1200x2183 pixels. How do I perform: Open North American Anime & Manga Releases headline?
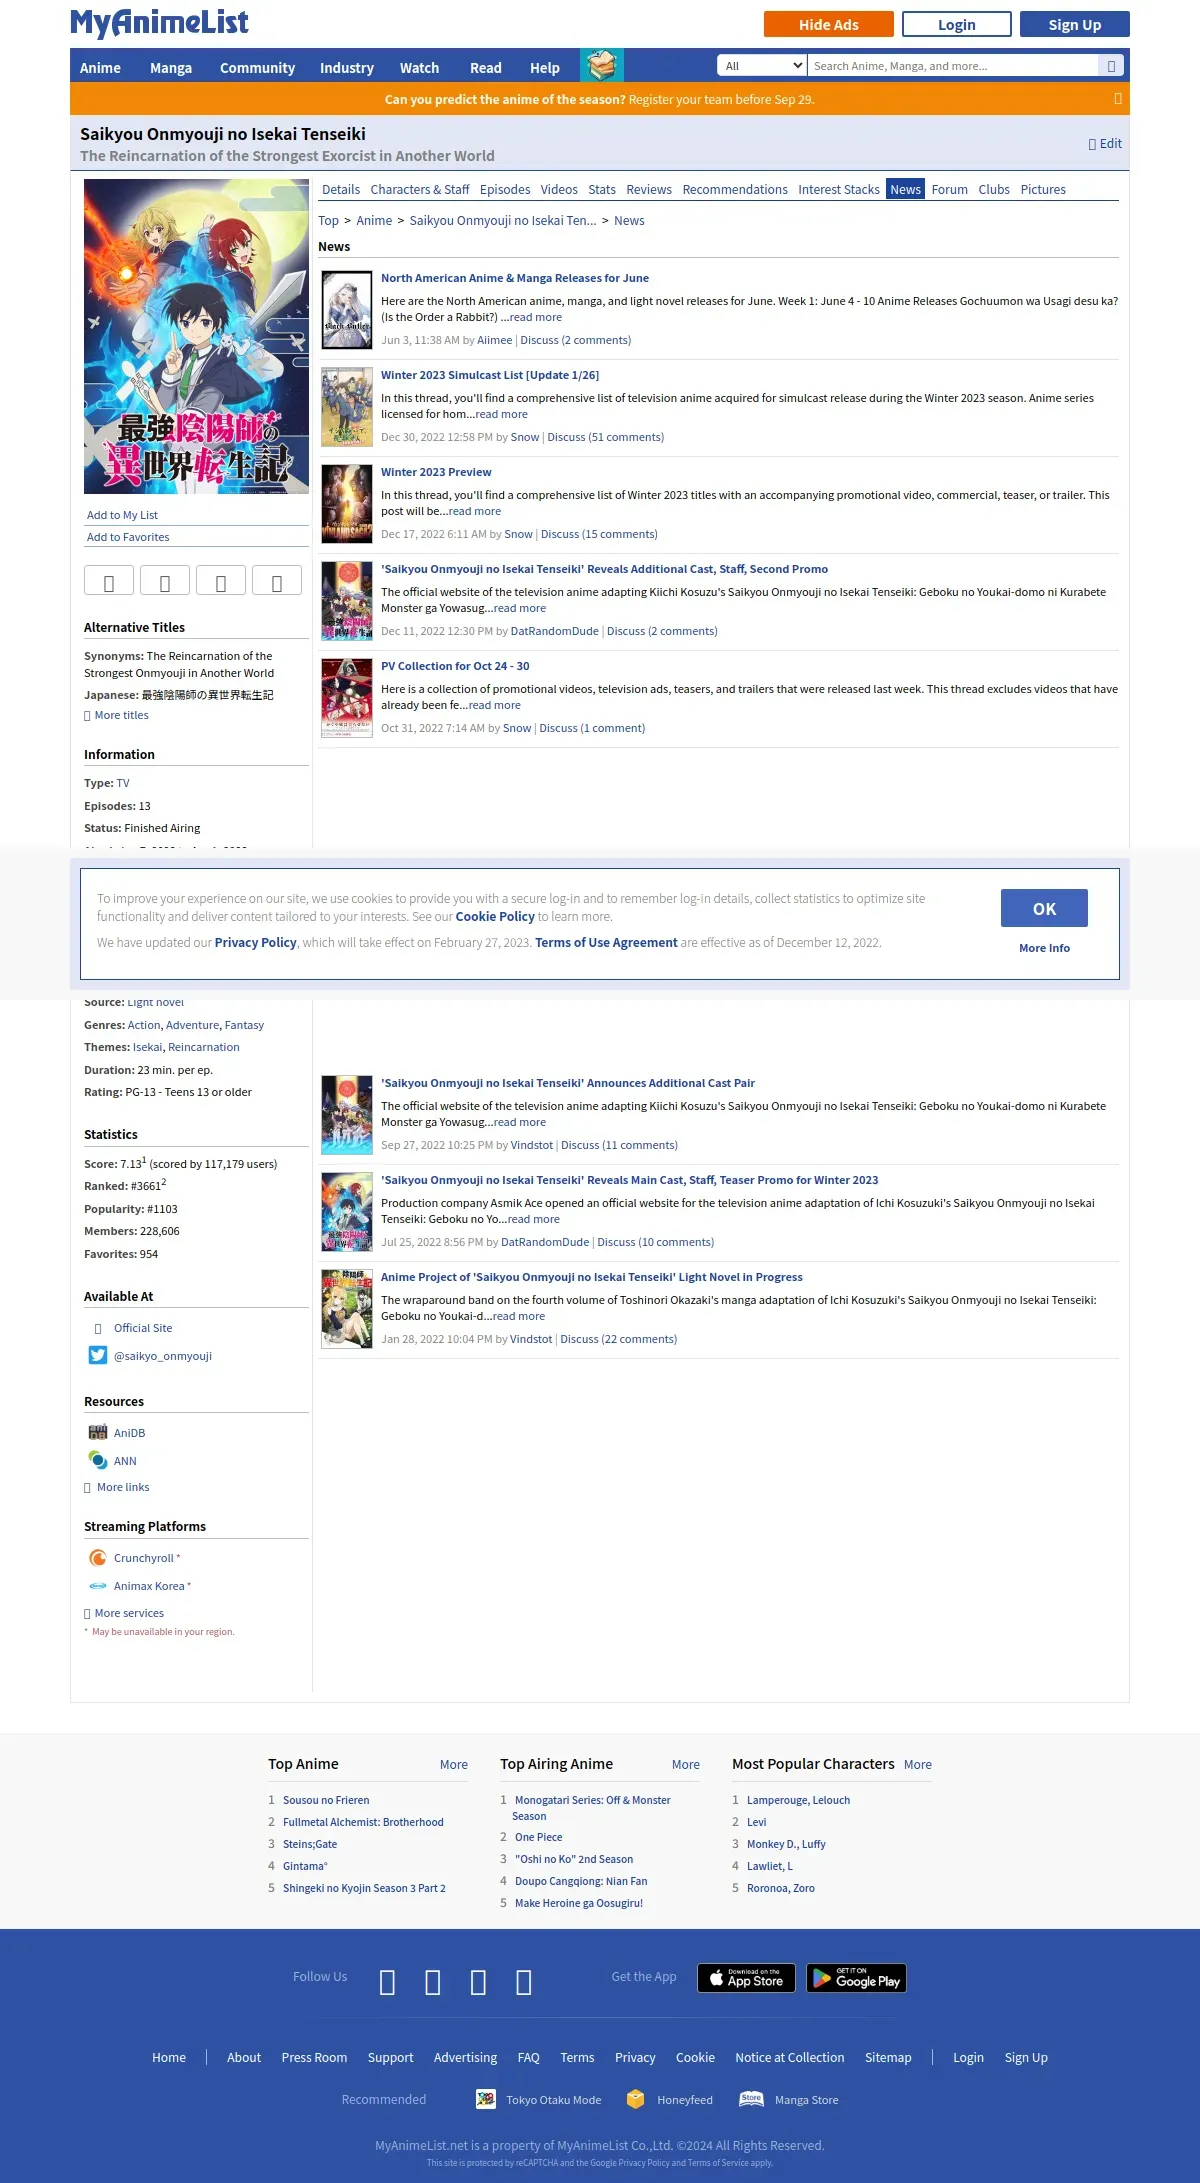pos(515,278)
